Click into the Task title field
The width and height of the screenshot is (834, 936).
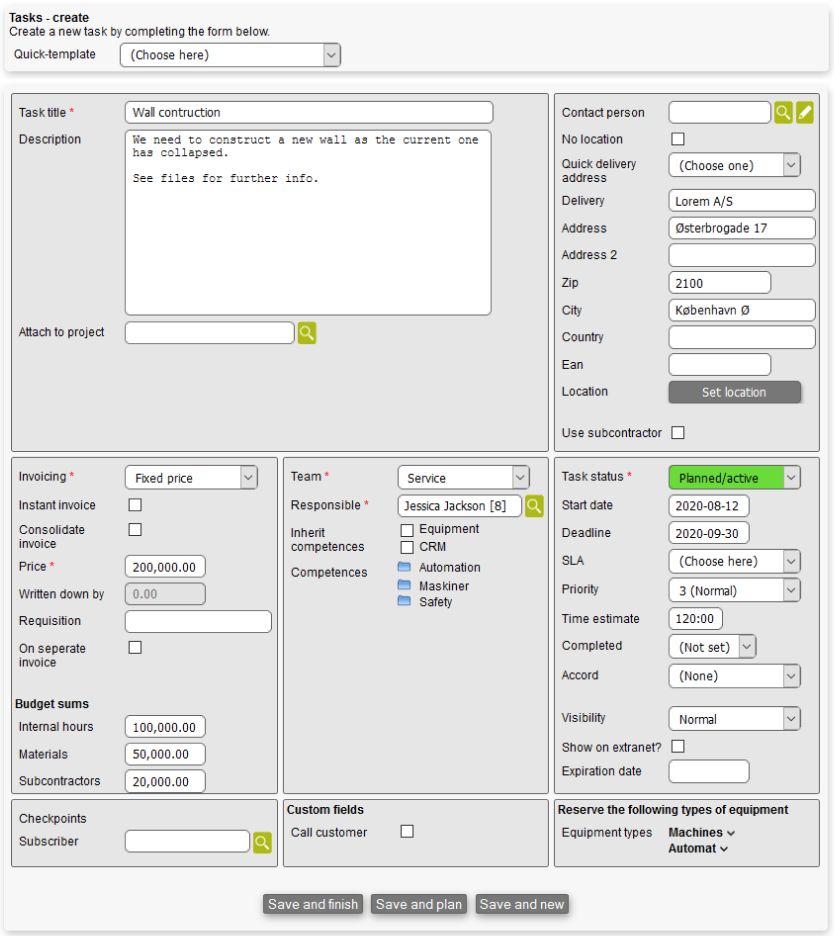click(308, 112)
